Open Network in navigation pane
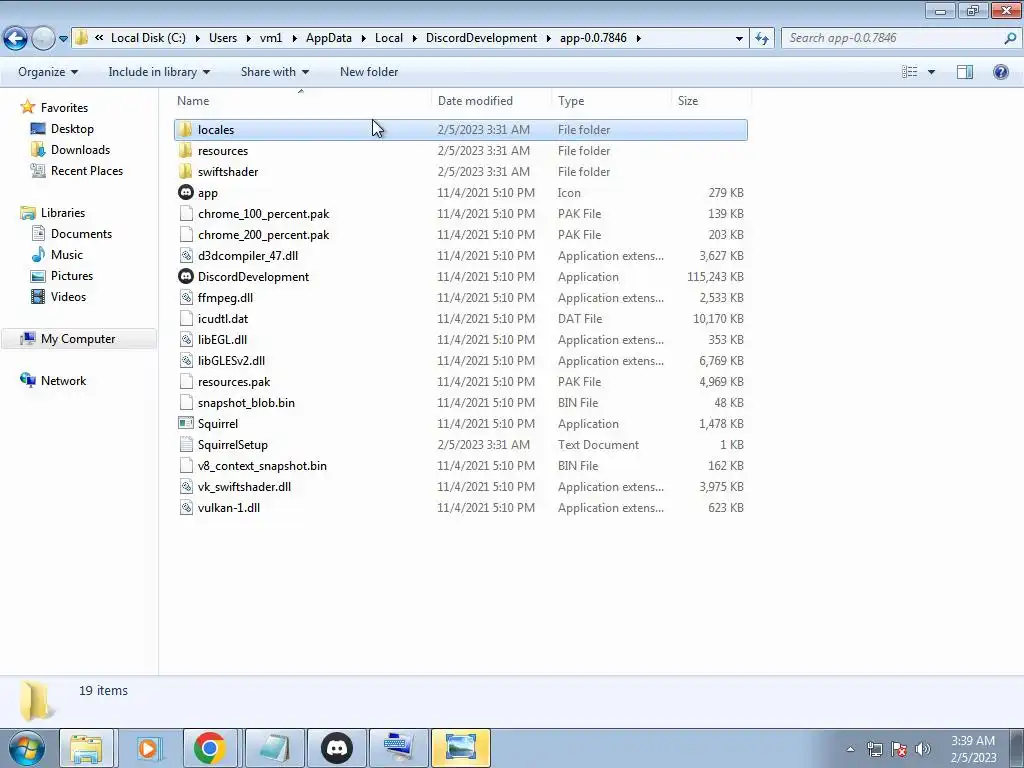1024x768 pixels. pos(63,381)
